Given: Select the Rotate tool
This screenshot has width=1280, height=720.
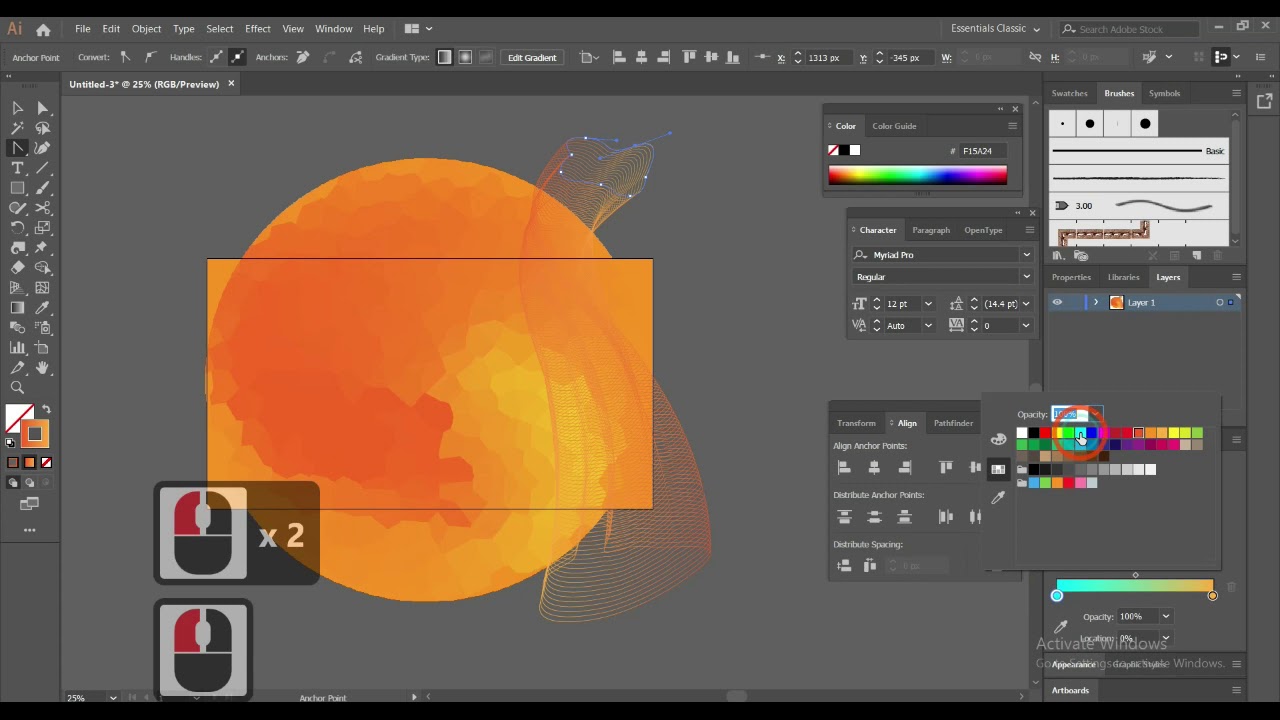Looking at the screenshot, I should [x=18, y=228].
